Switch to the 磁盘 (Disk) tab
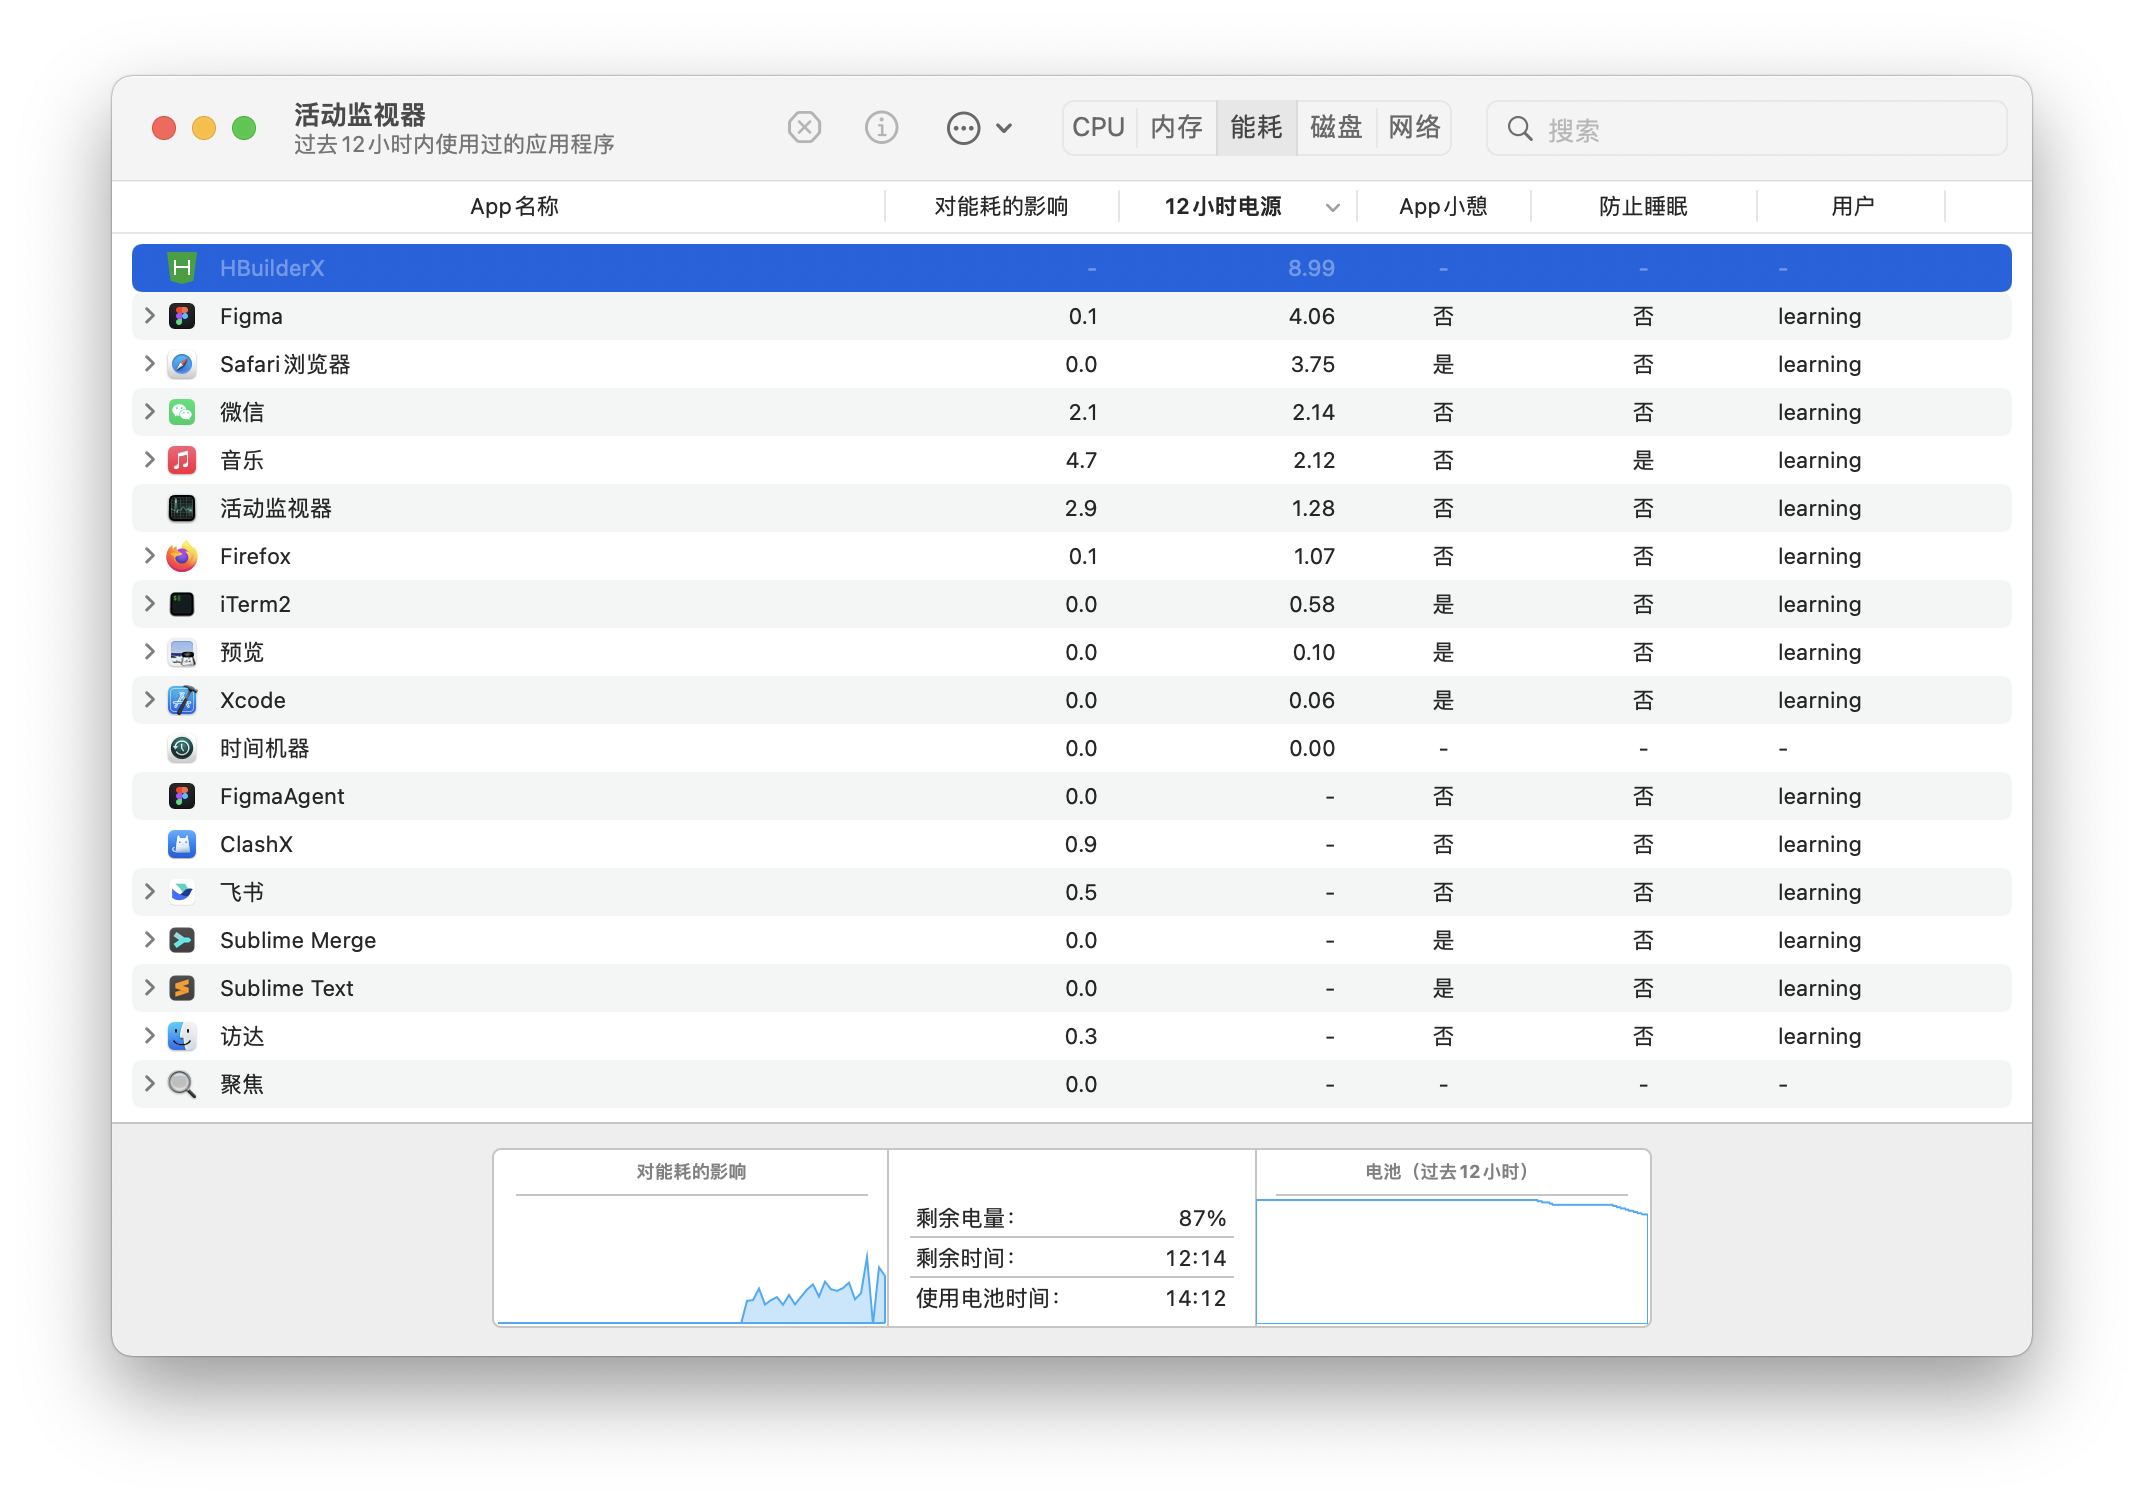The height and width of the screenshot is (1504, 2144). point(1336,128)
